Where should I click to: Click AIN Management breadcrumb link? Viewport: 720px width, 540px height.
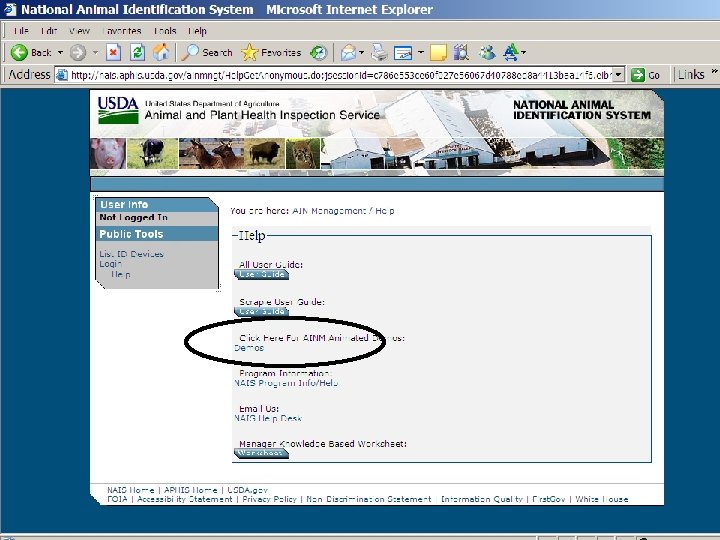click(x=329, y=211)
